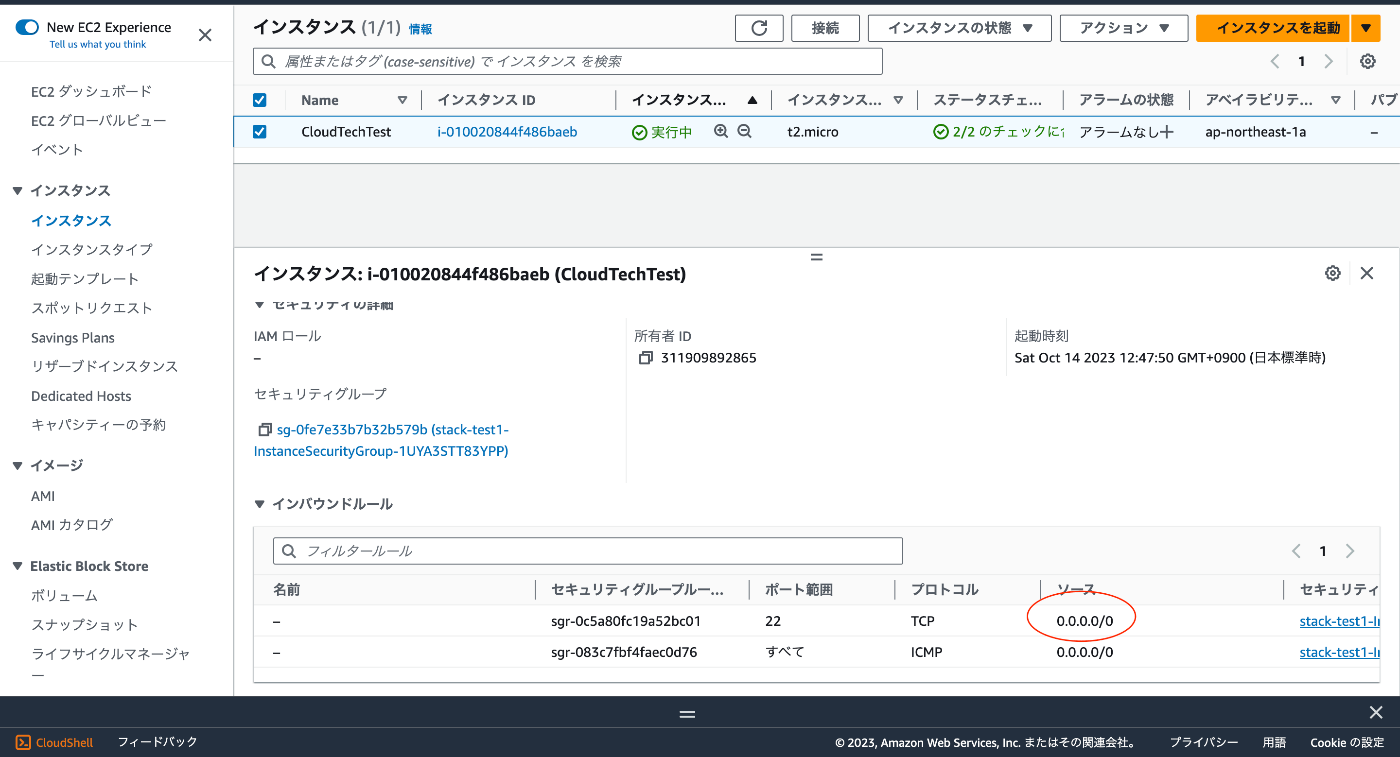Toggle the select-all instances checkbox
Image resolution: width=1400 pixels, height=757 pixels.
260,100
